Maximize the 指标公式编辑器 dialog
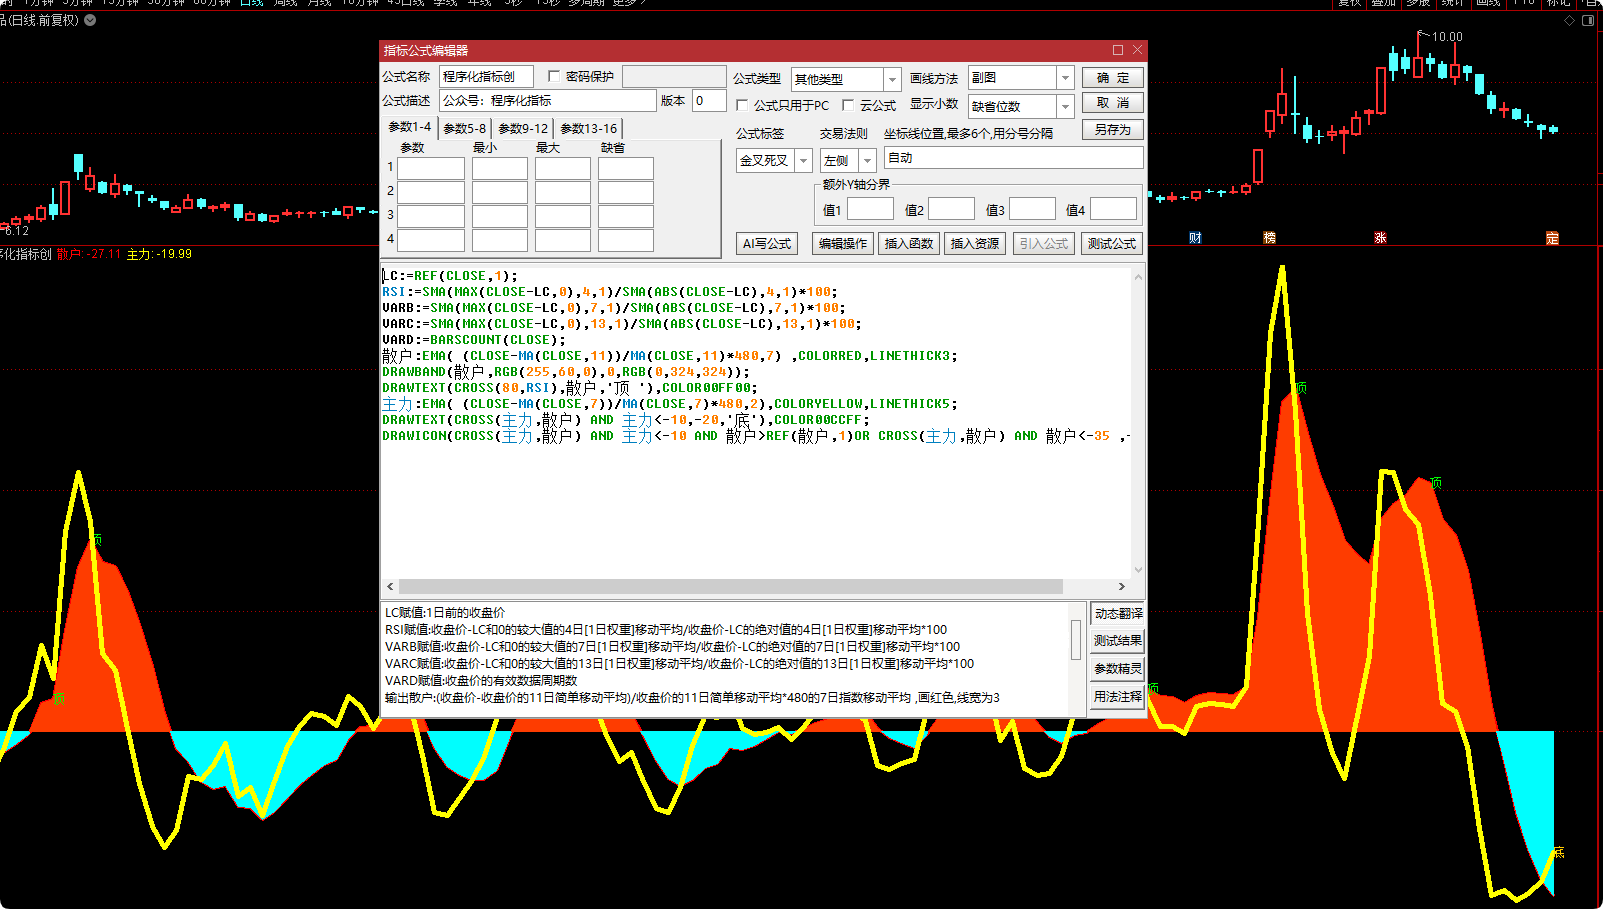 1118,50
